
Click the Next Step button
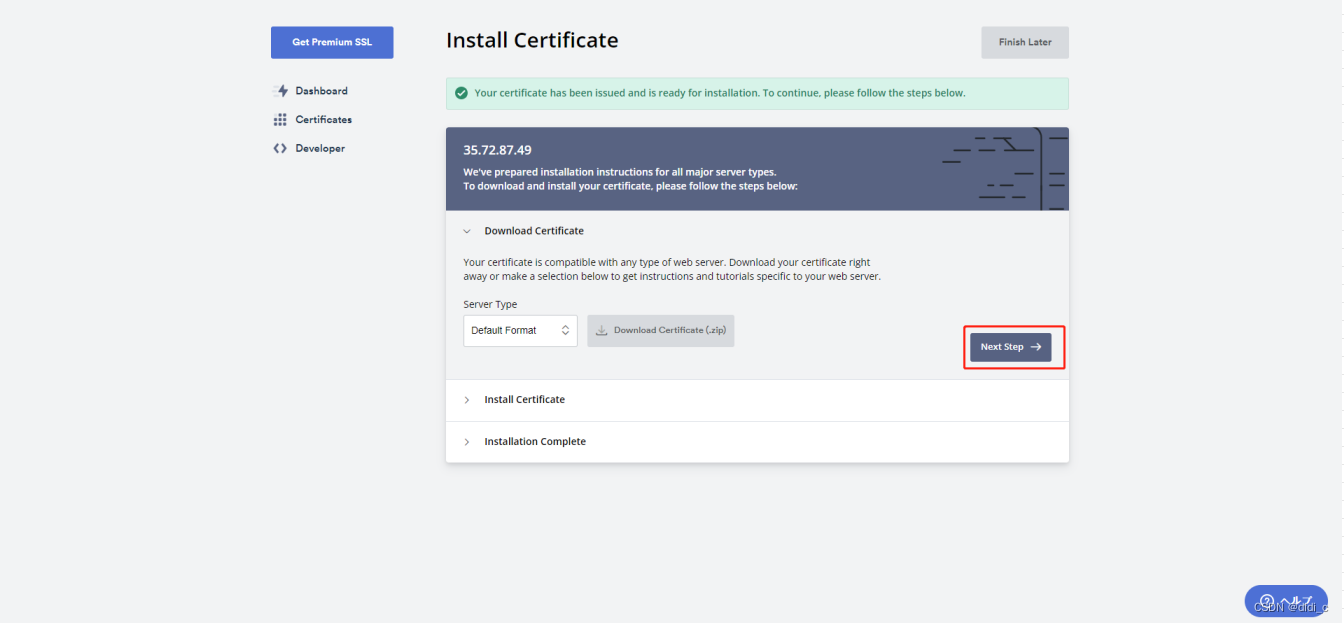(1010, 347)
